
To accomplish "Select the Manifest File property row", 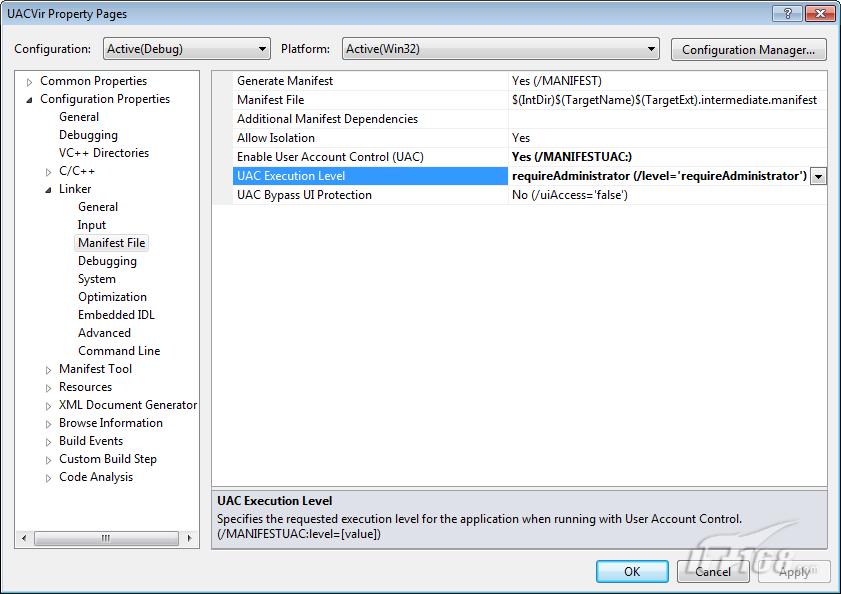I will pos(370,100).
